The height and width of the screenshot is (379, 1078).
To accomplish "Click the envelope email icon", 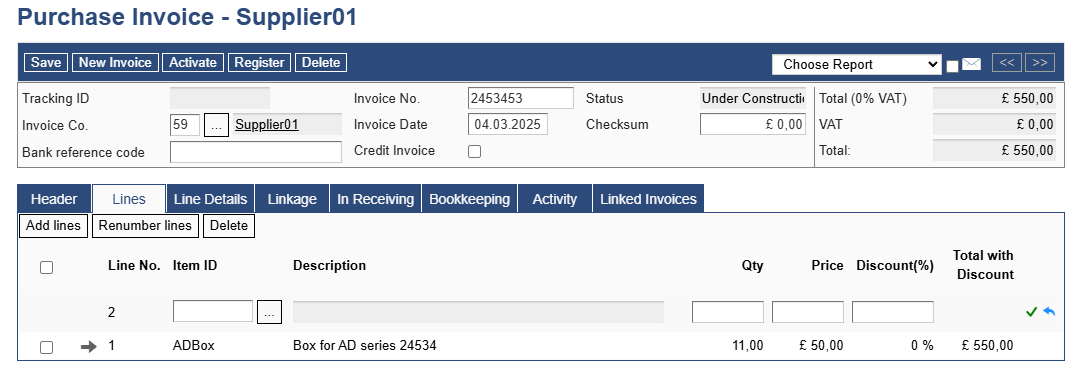I will [971, 64].
